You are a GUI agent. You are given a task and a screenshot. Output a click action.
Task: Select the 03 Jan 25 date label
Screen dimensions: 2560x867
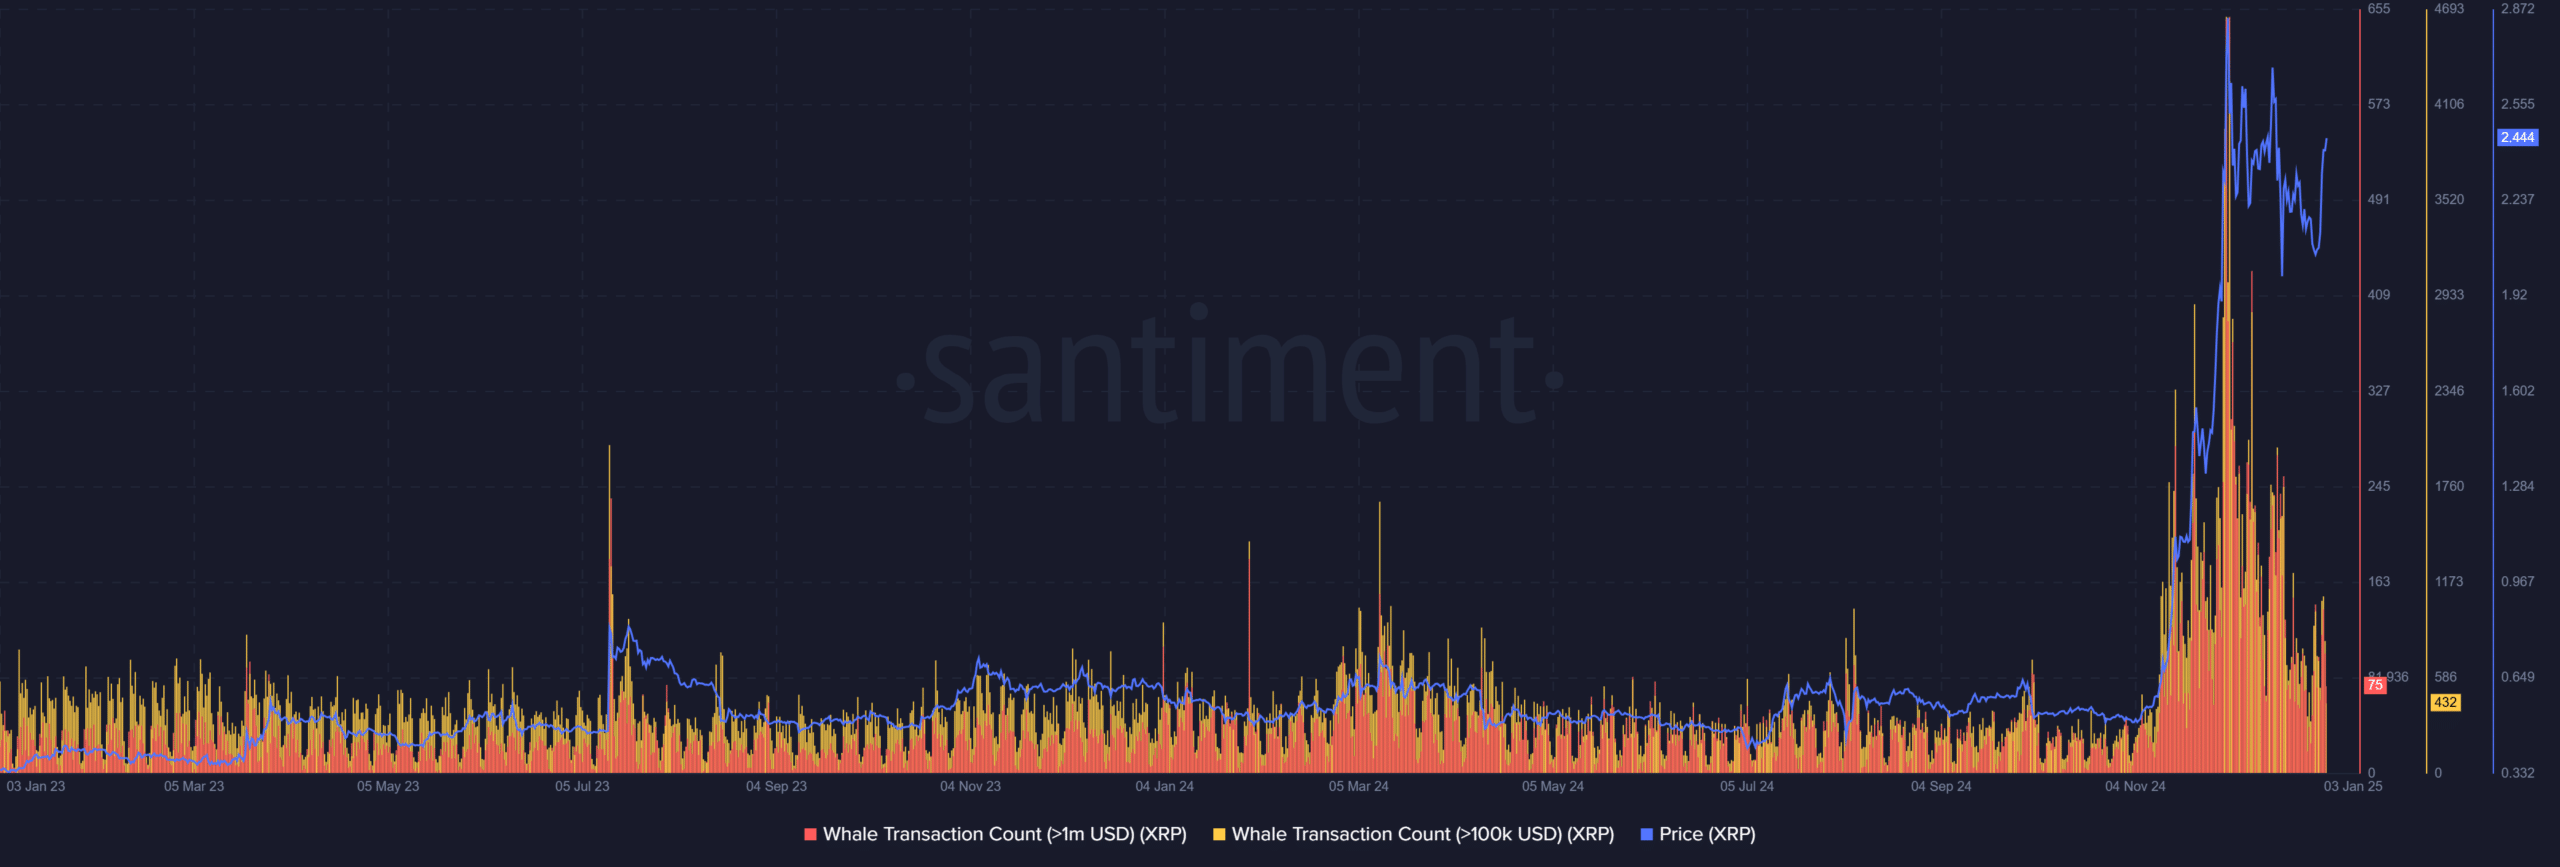click(x=2352, y=786)
